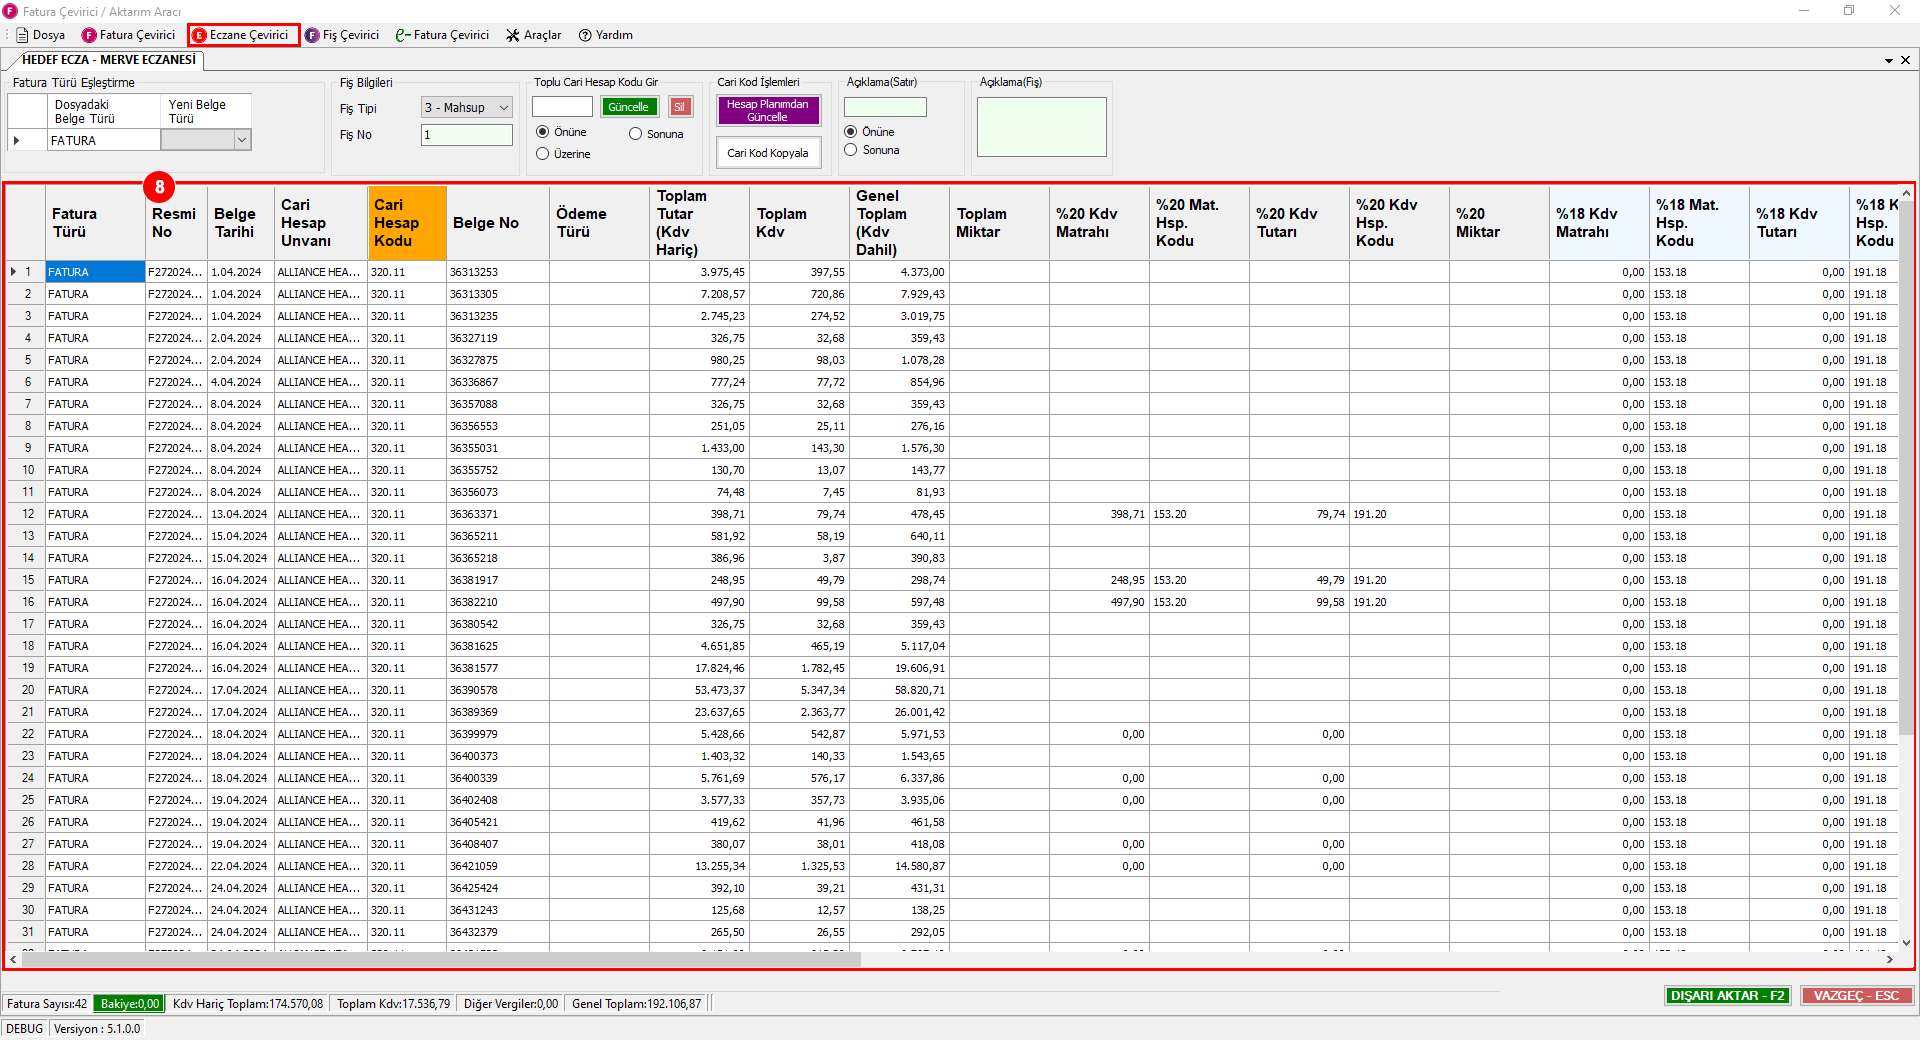Click the Dosya document icon
Image resolution: width=1920 pixels, height=1040 pixels.
click(x=22, y=35)
